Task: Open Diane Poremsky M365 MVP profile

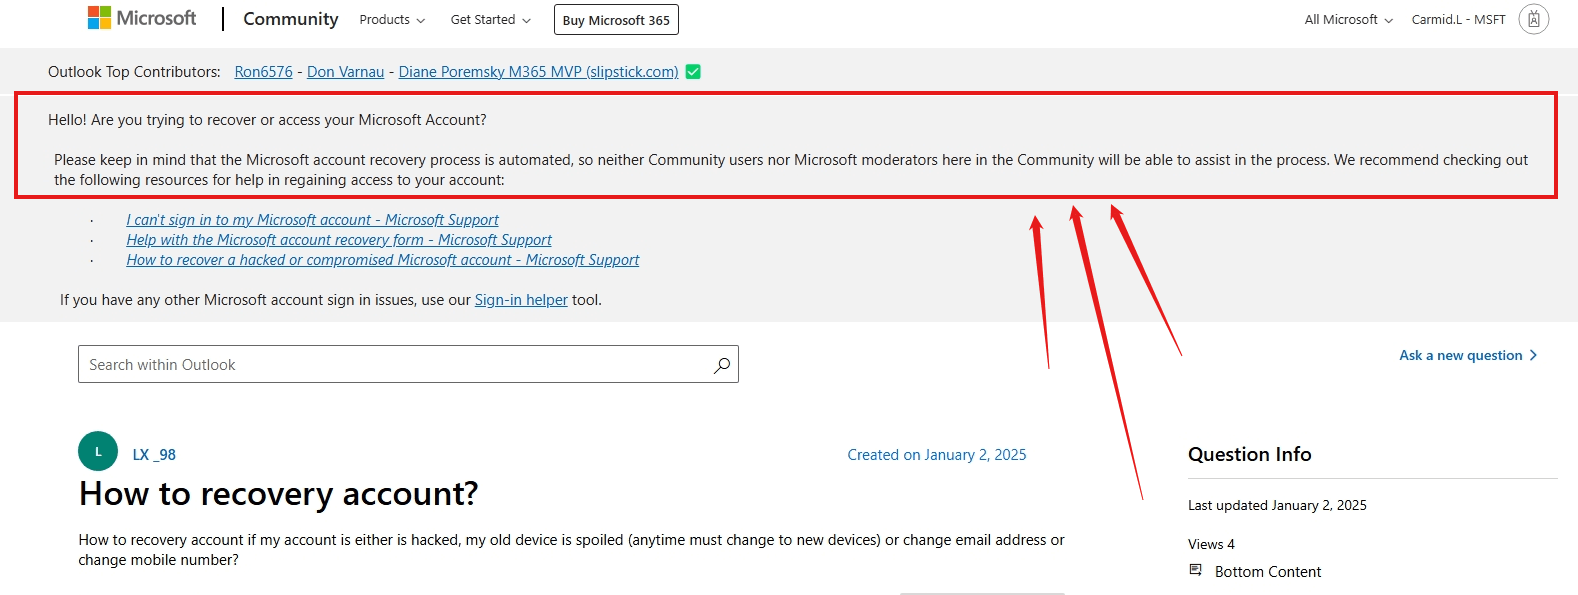Action: coord(538,72)
